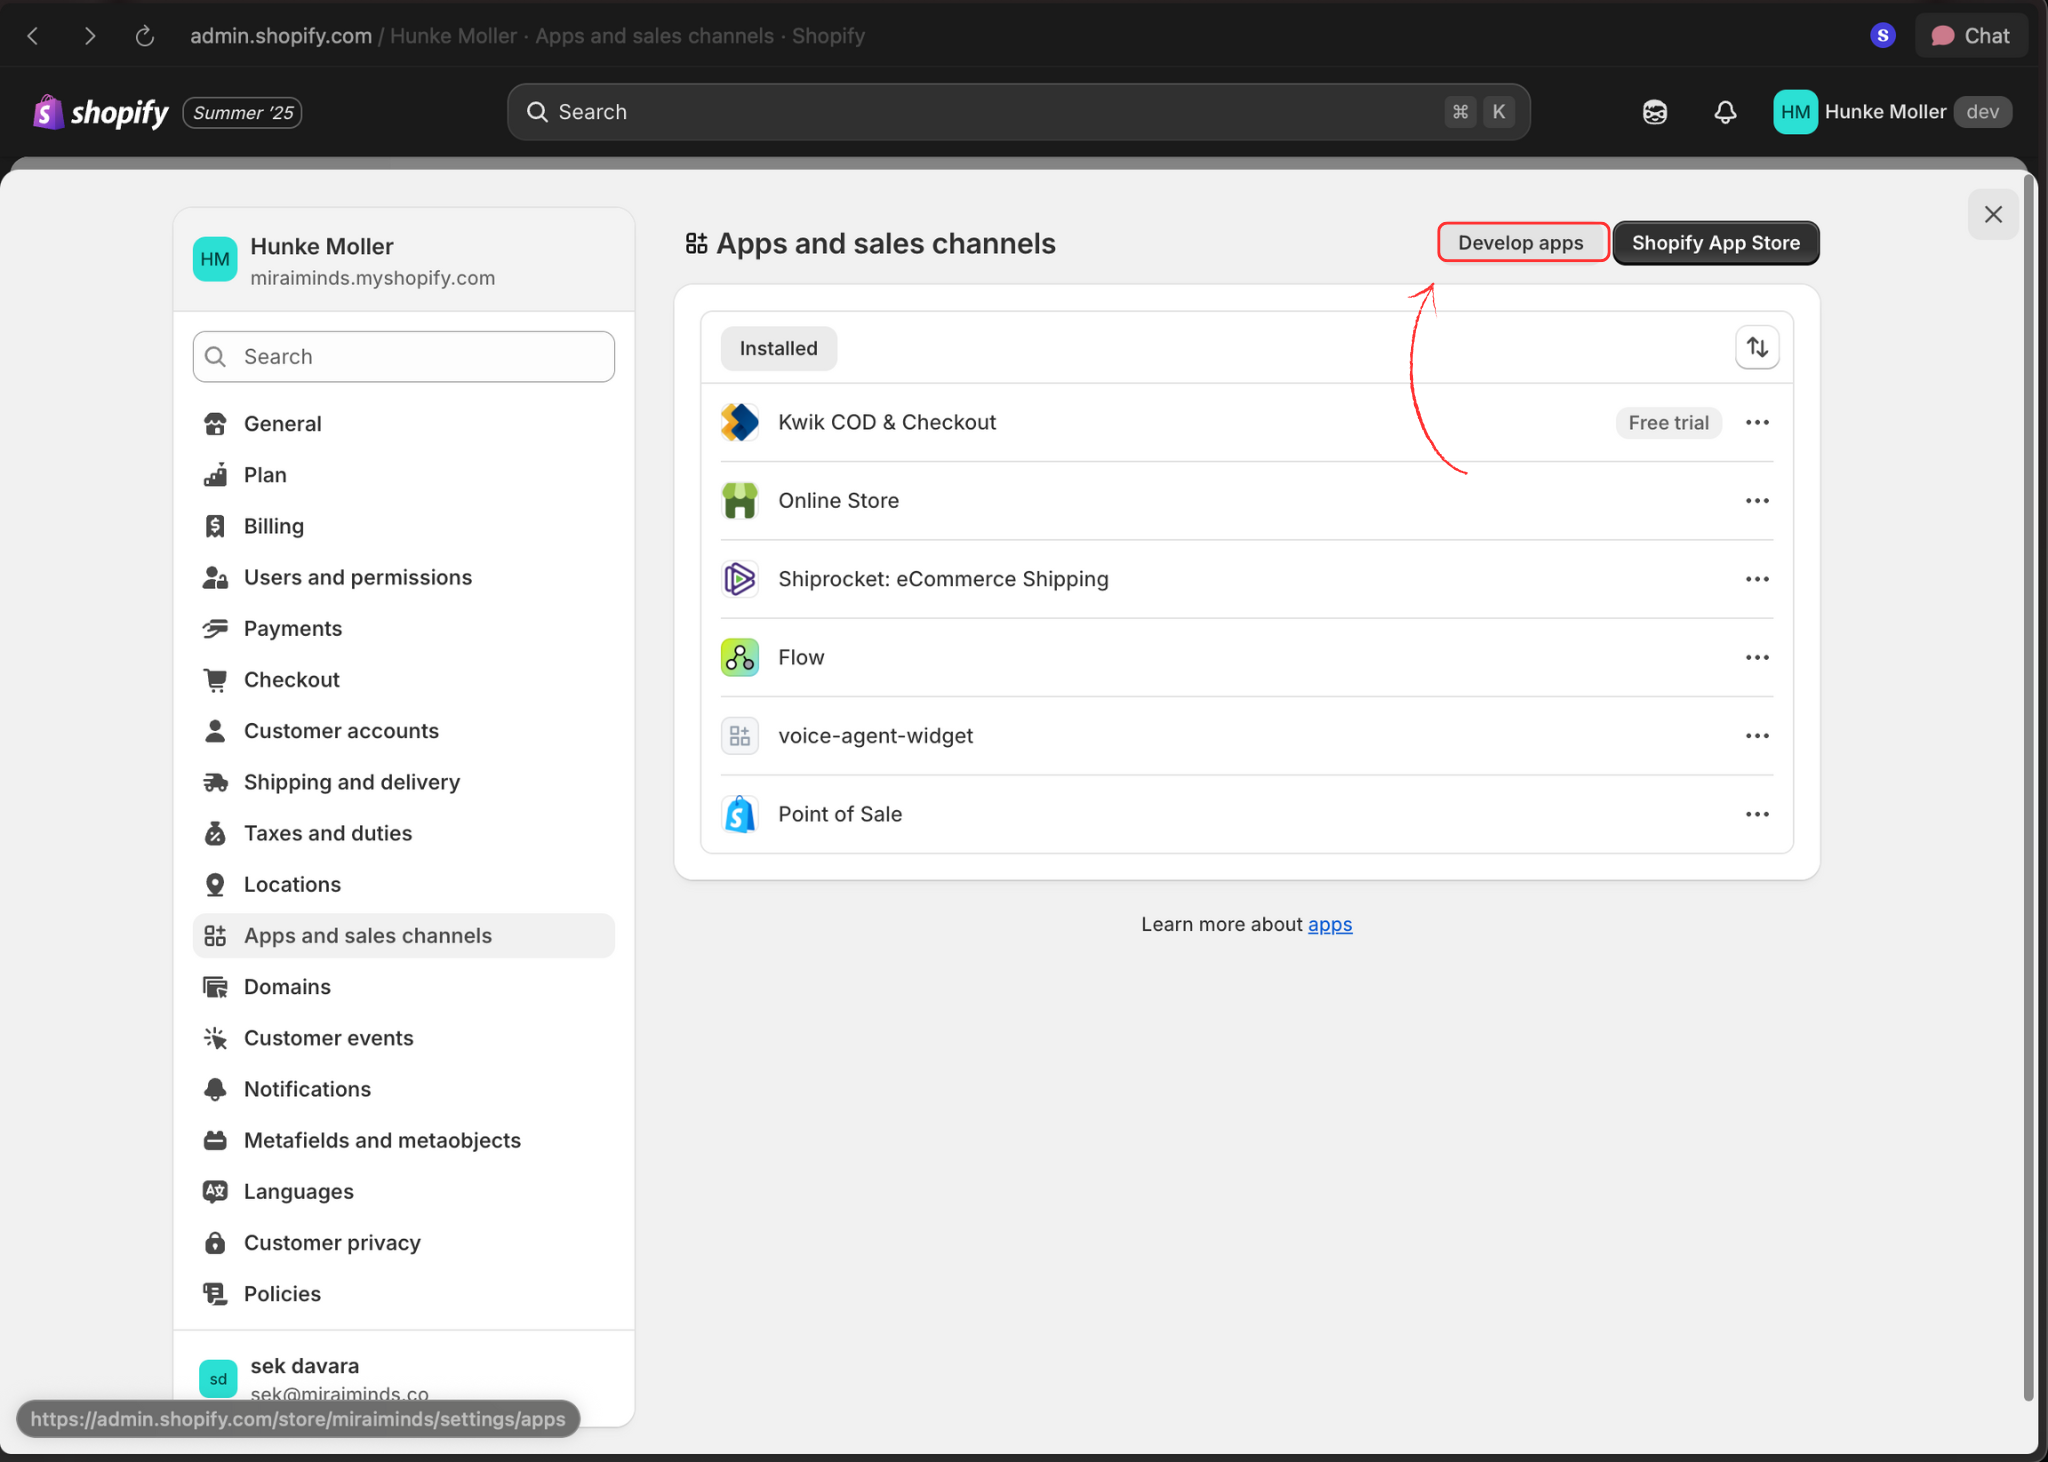Open the overflow menu for Flow
Viewport: 2048px width, 1462px height.
[1757, 657]
